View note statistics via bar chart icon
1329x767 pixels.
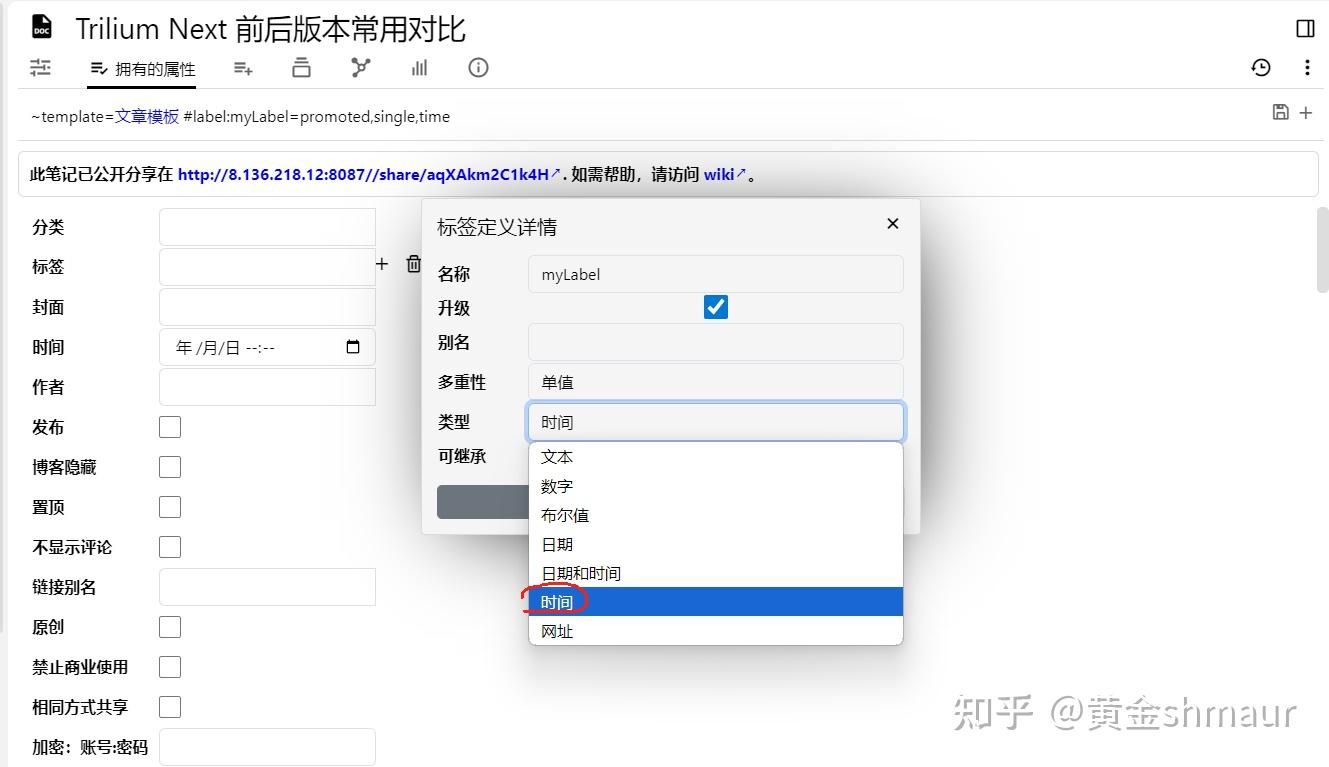pyautogui.click(x=419, y=68)
